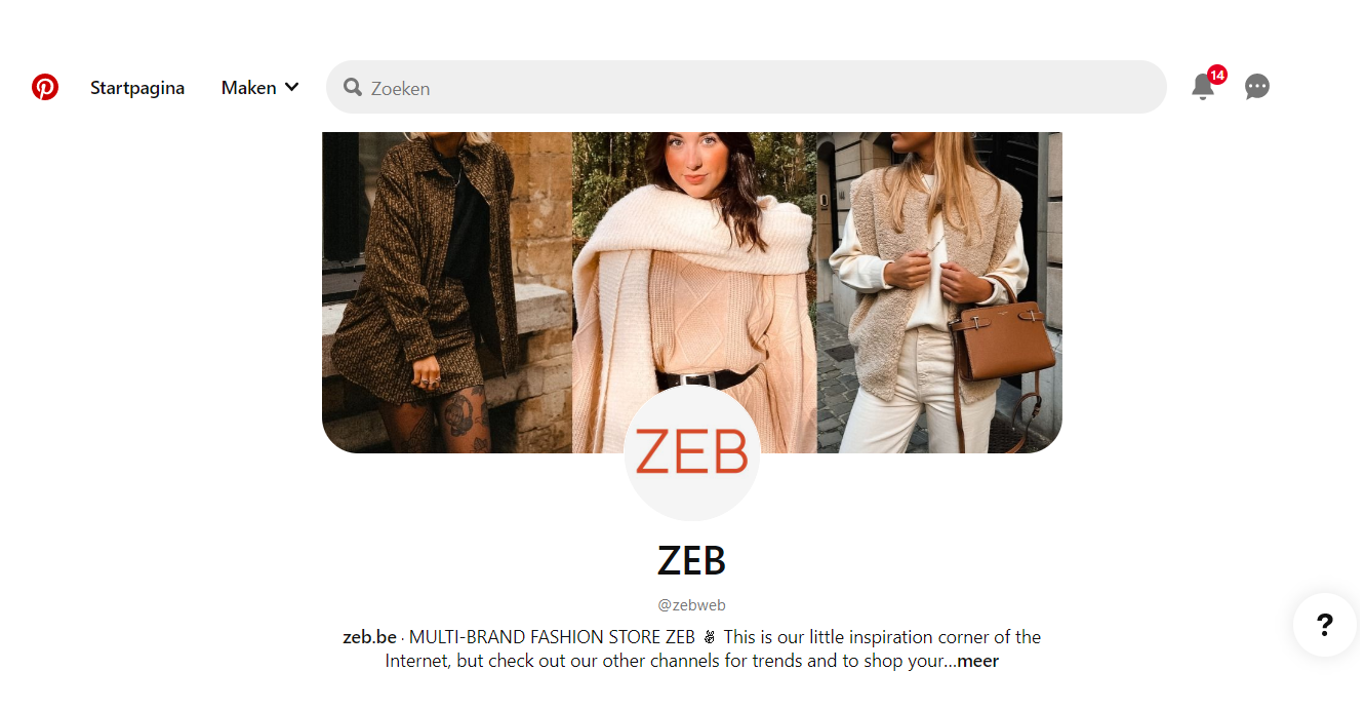The width and height of the screenshot is (1360, 720).
Task: Expand the Maken dropdown menu
Action: (260, 87)
